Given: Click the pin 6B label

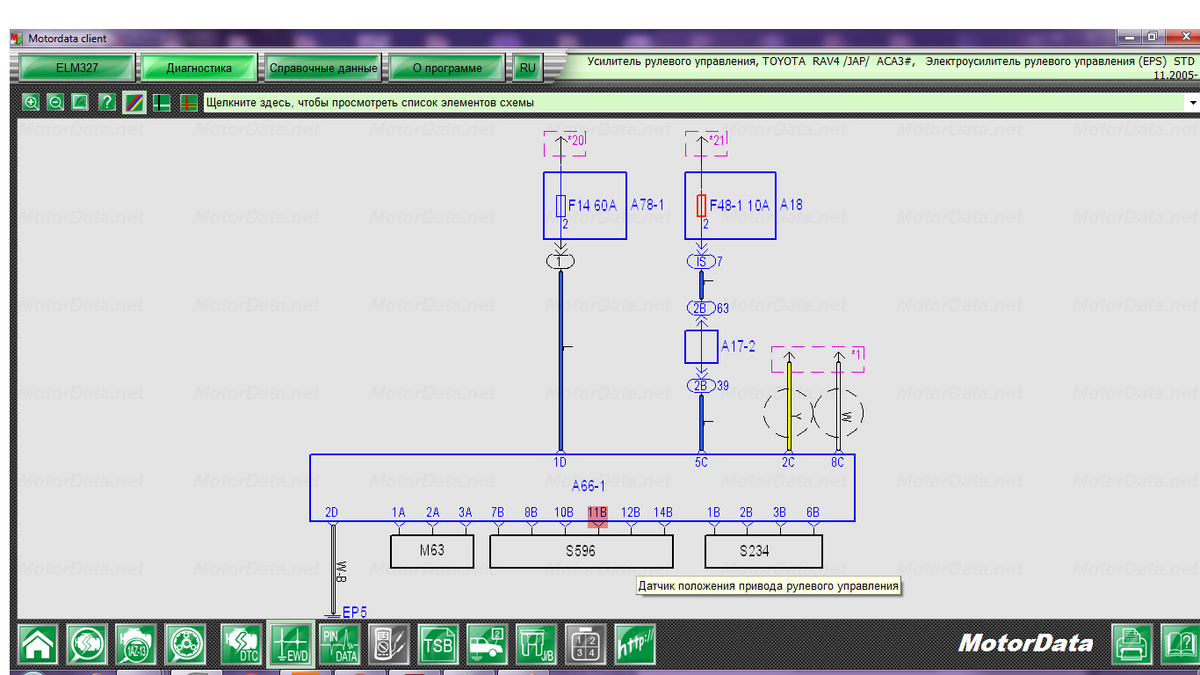Looking at the screenshot, I should click(x=813, y=513).
